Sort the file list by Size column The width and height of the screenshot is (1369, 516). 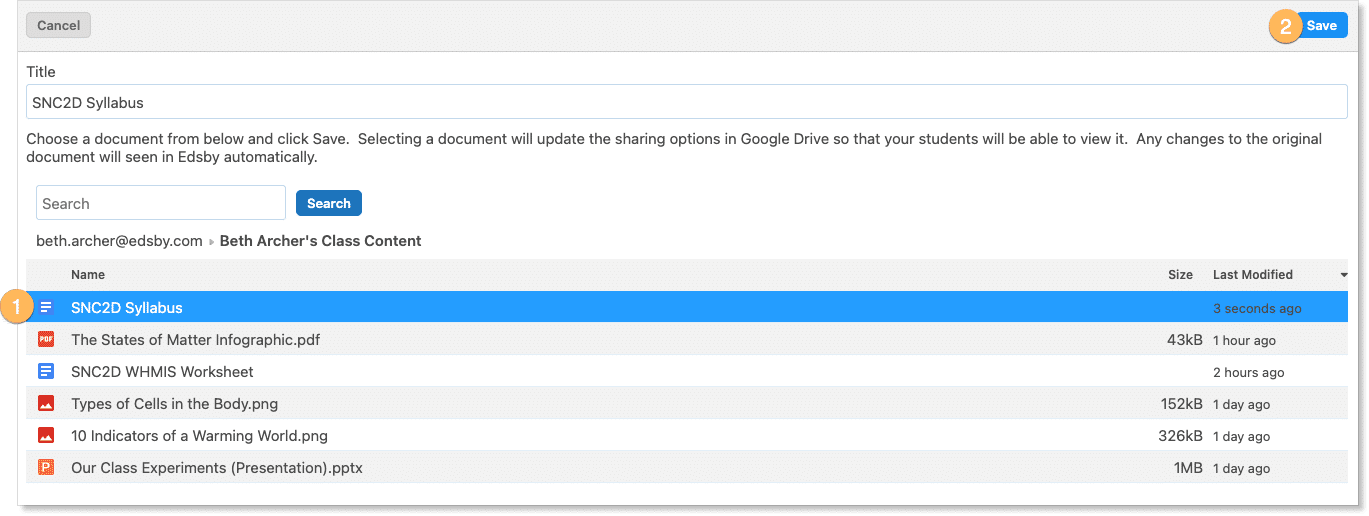tap(1180, 275)
